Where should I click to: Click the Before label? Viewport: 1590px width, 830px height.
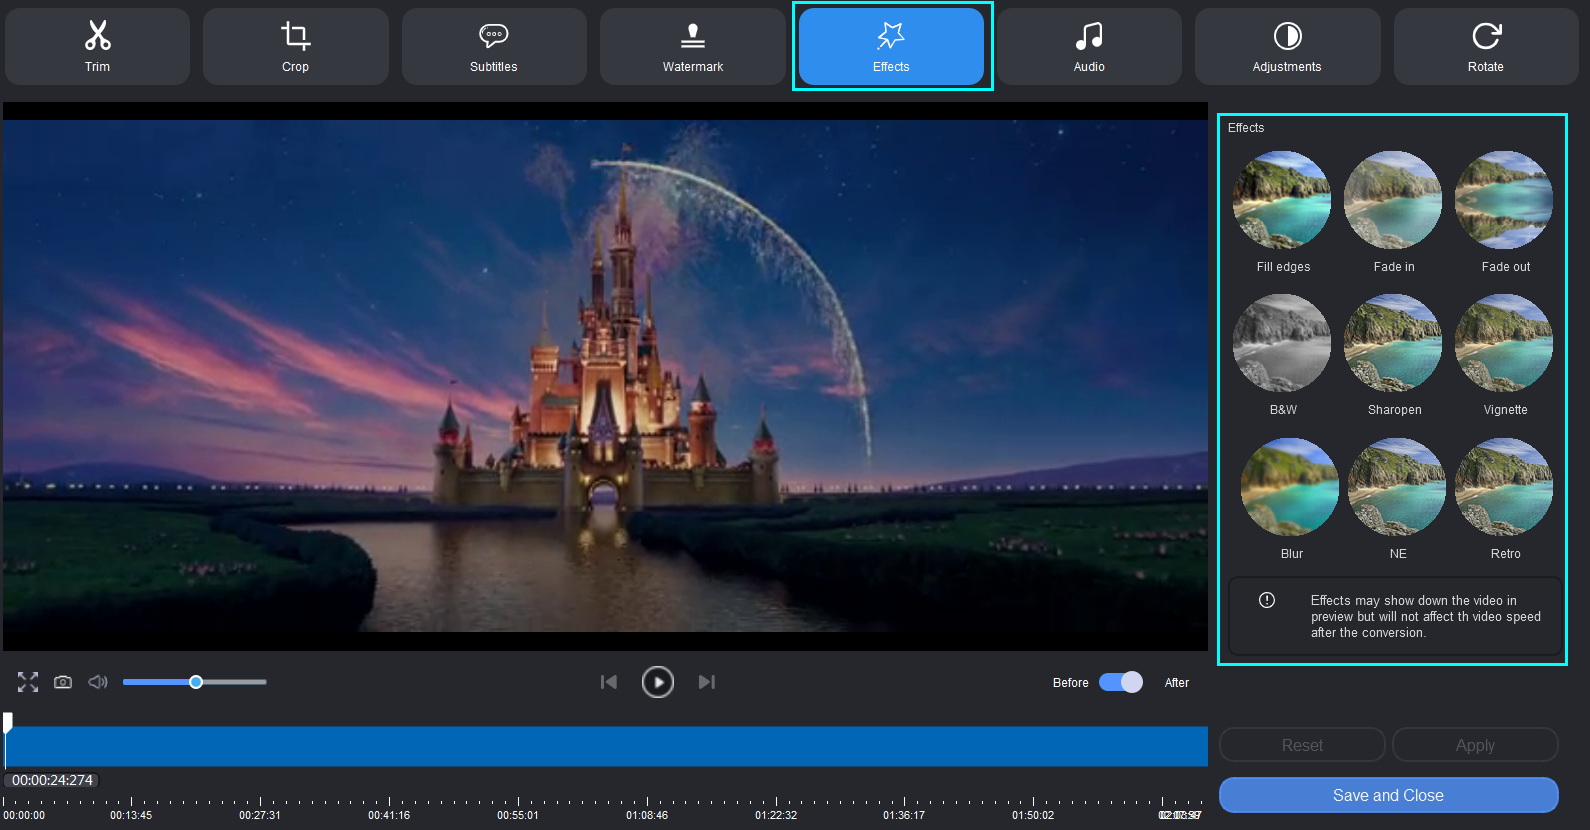[1070, 683]
